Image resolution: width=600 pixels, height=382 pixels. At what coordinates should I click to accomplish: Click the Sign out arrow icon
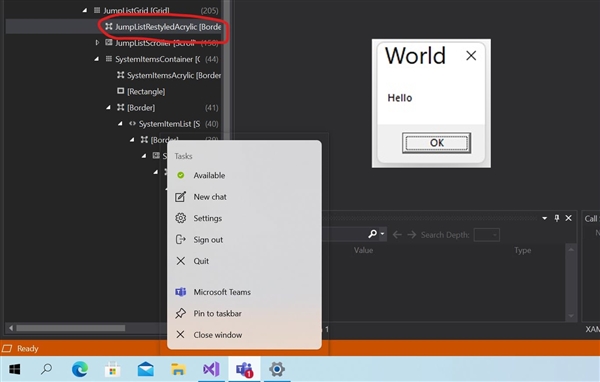pos(181,240)
